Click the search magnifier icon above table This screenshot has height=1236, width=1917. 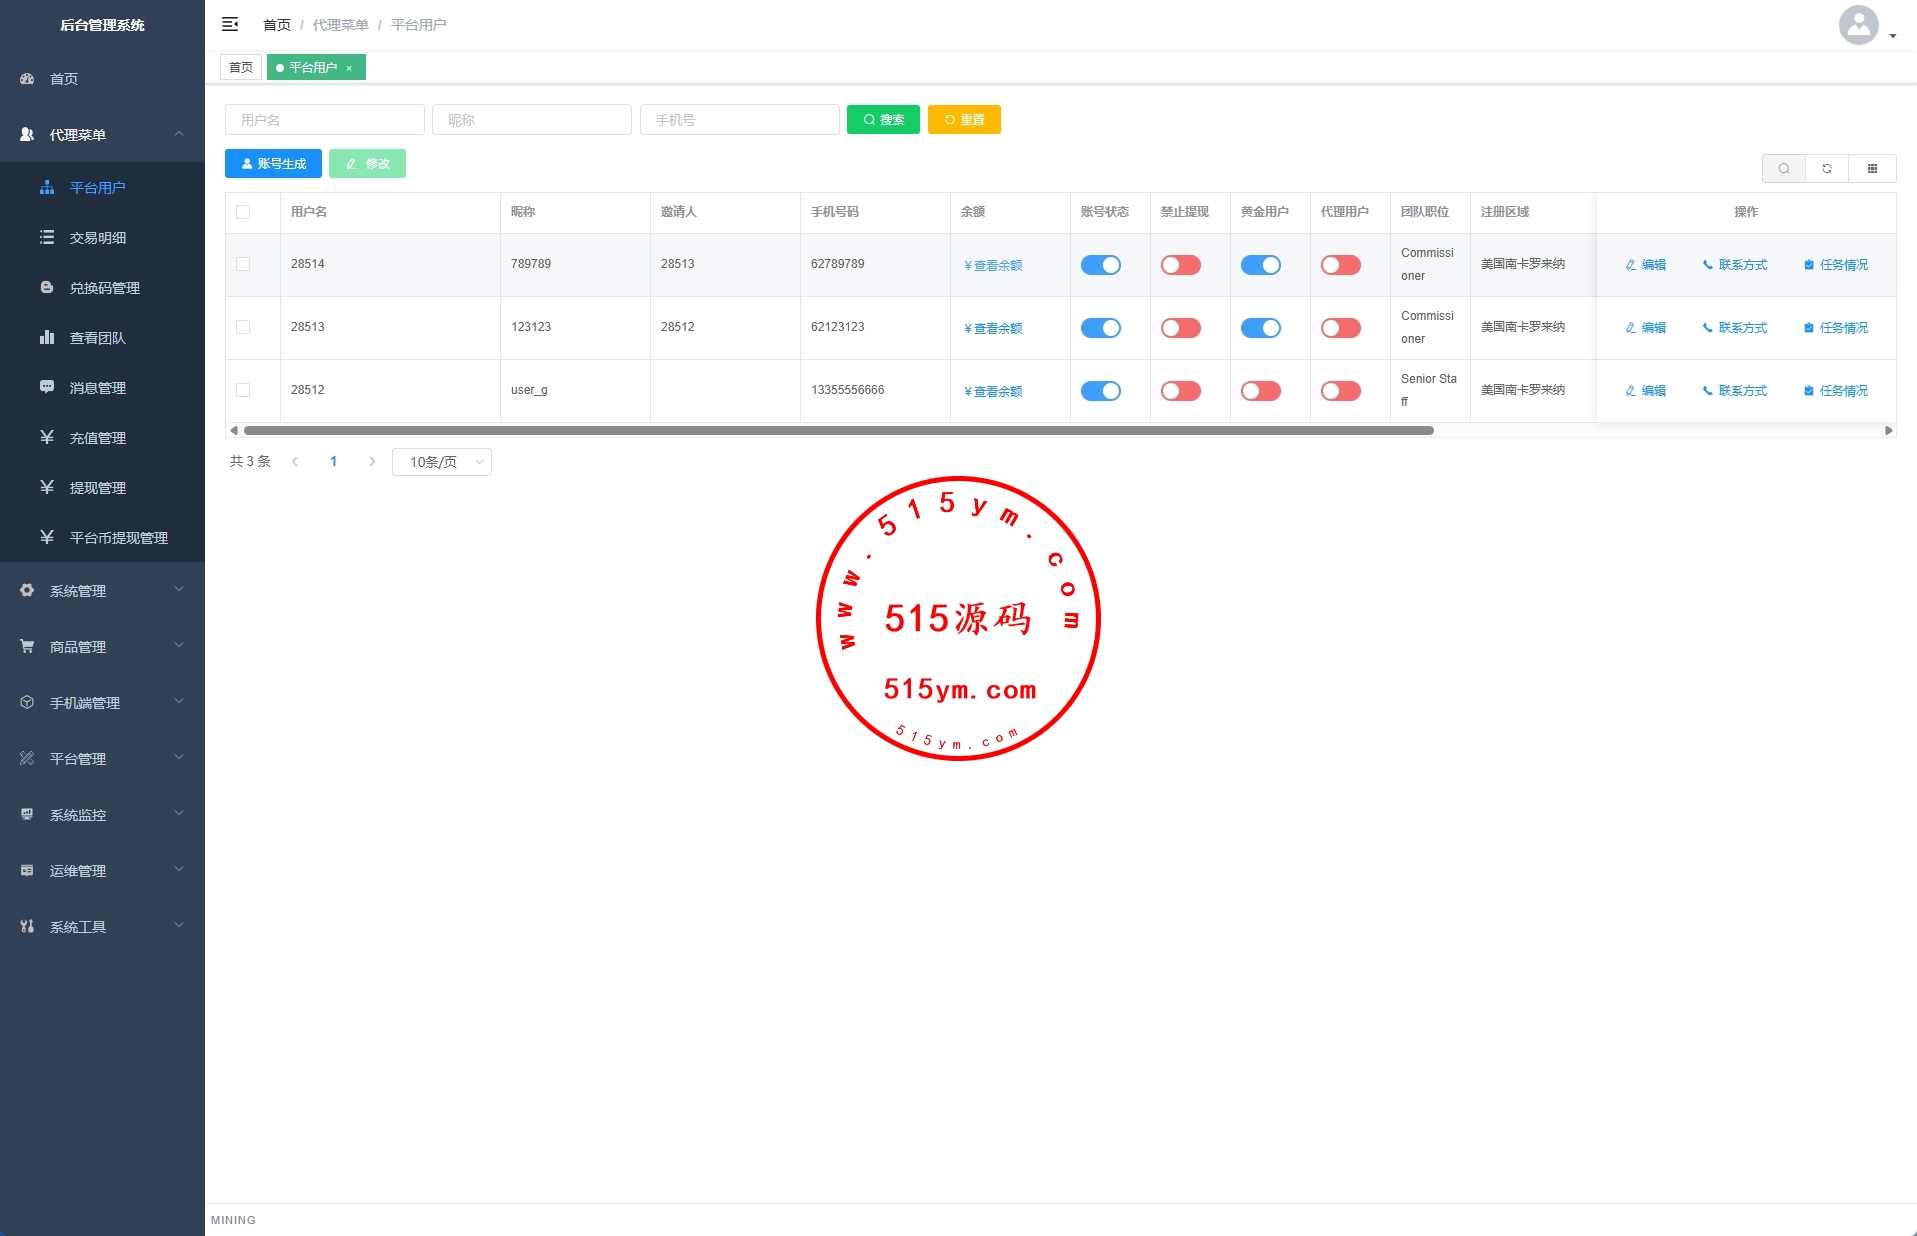click(1783, 168)
